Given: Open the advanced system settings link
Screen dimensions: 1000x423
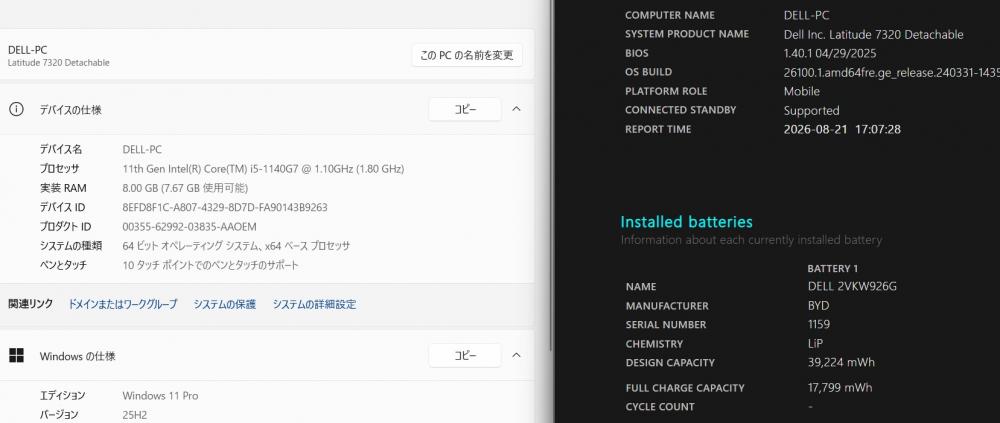Looking at the screenshot, I should (314, 304).
